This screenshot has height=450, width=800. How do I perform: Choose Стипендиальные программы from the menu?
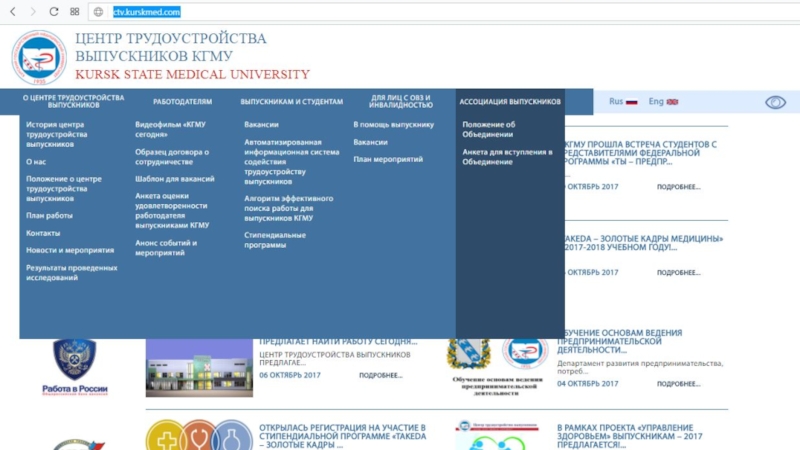(x=275, y=240)
